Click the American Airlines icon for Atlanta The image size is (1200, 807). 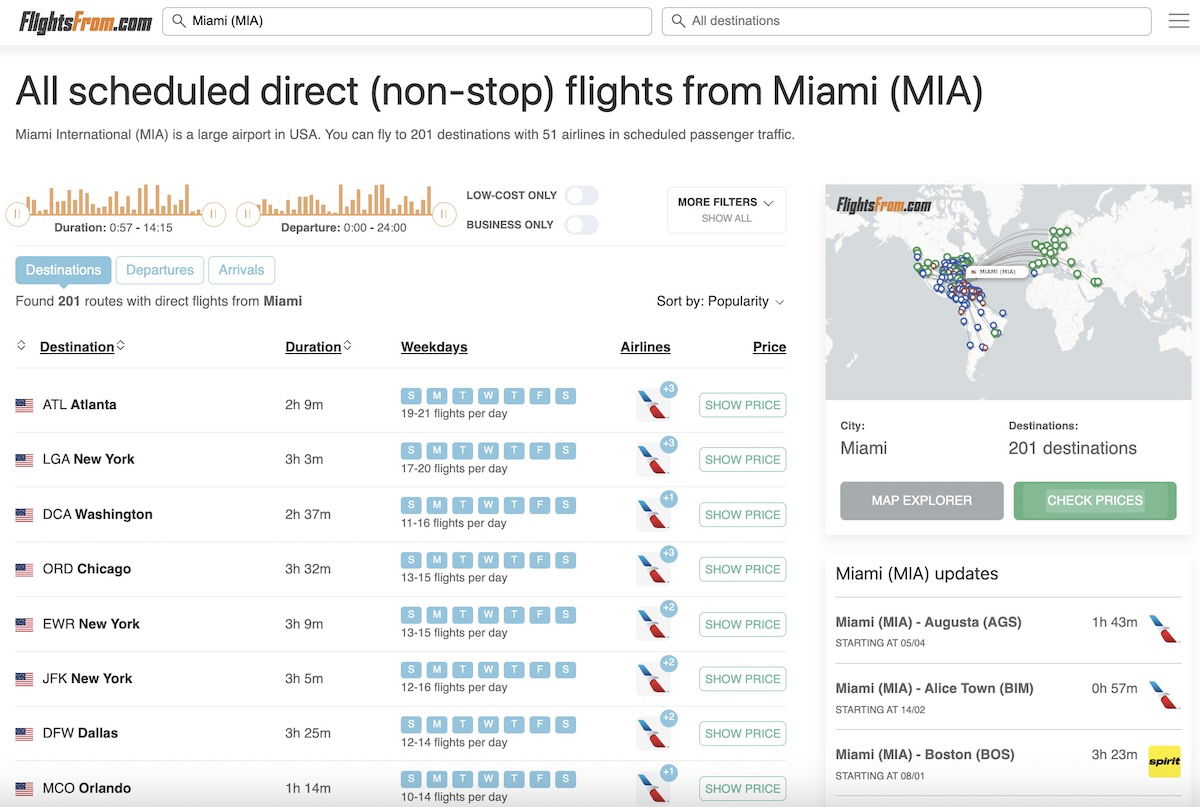[x=653, y=405]
